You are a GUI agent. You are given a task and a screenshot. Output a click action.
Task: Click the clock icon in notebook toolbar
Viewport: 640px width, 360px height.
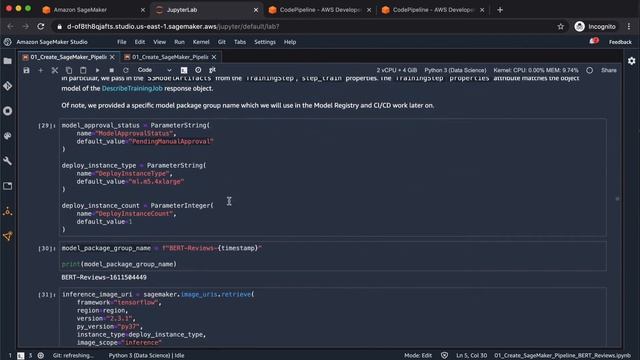198,70
